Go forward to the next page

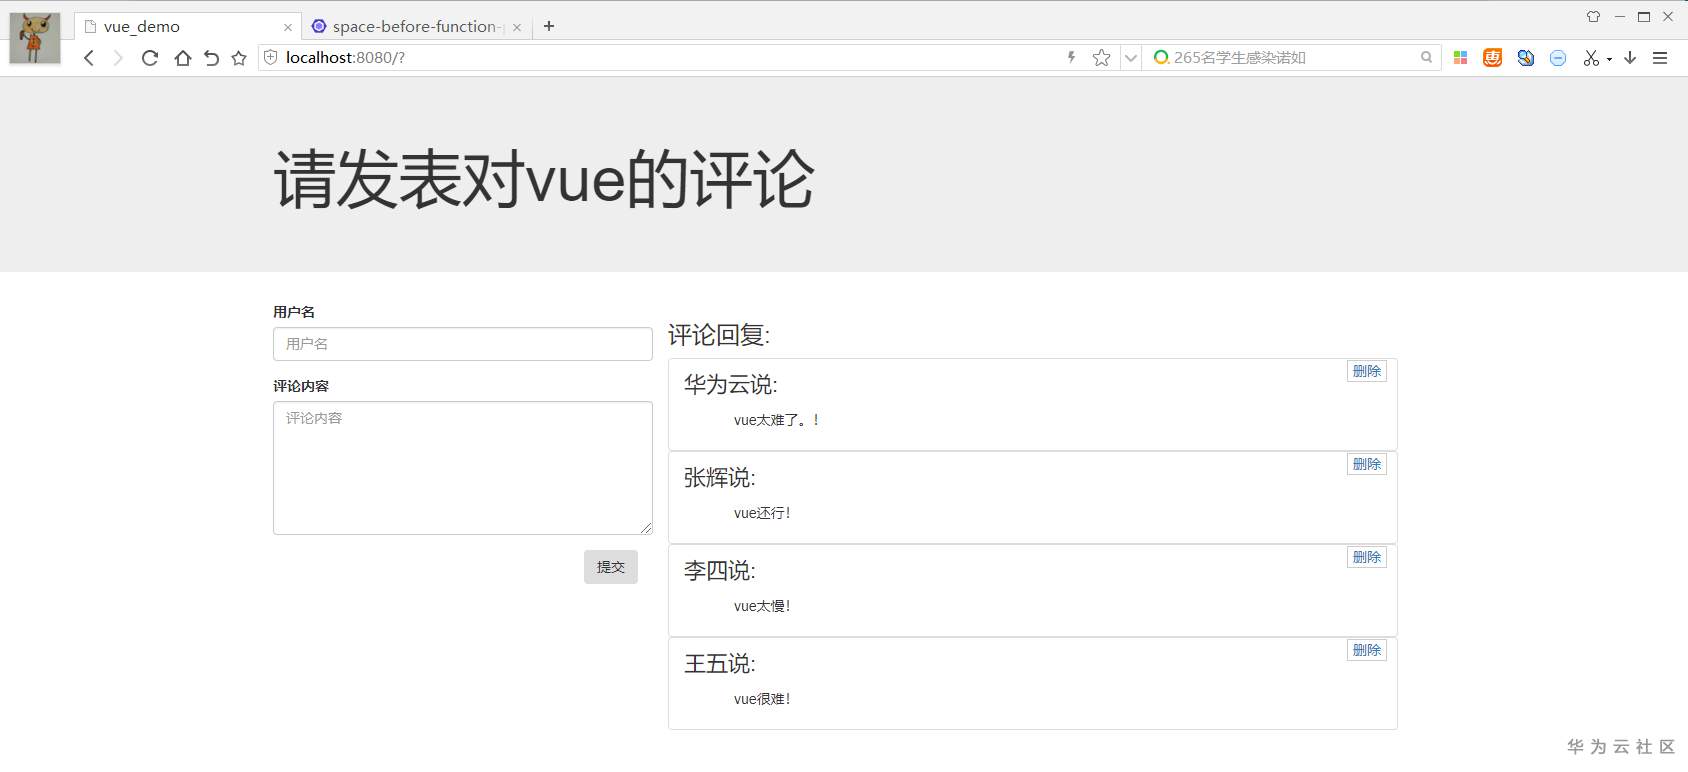click(x=118, y=58)
